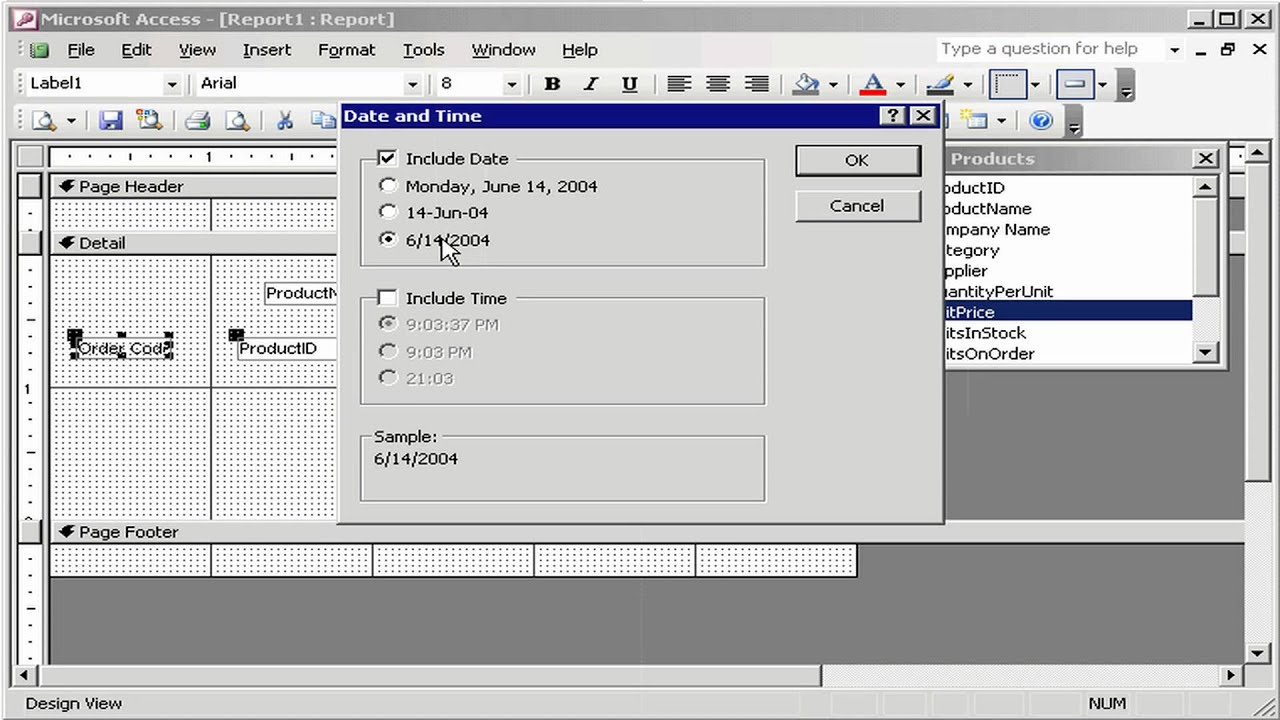Click the blue Help question mark icon

(1041, 121)
